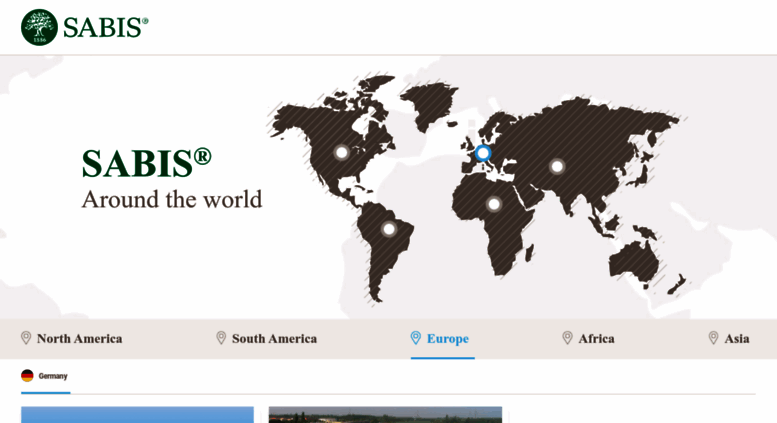Choose the Germany country tab

[45, 376]
